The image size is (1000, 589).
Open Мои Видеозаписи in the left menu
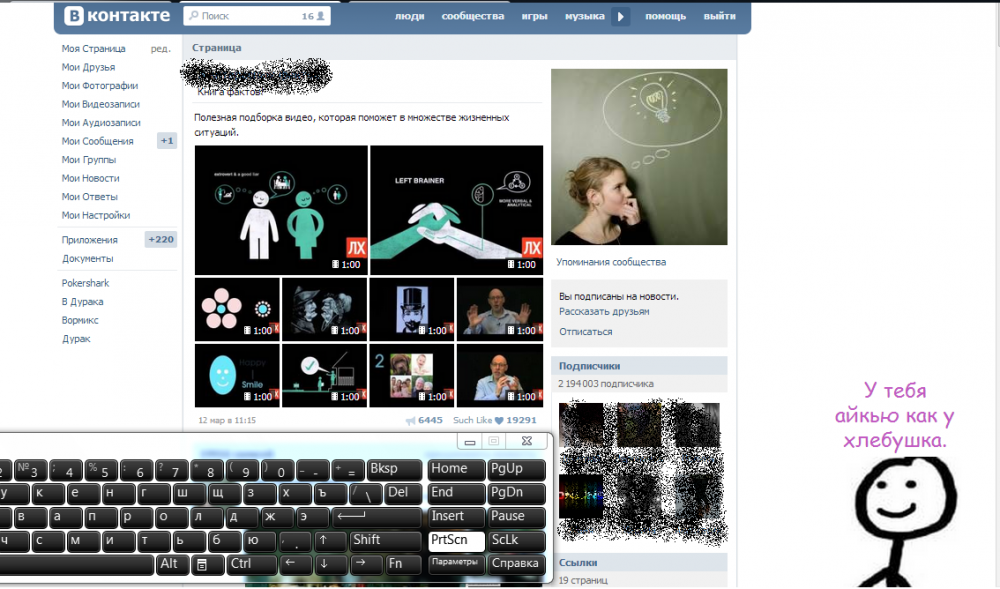[x=101, y=104]
